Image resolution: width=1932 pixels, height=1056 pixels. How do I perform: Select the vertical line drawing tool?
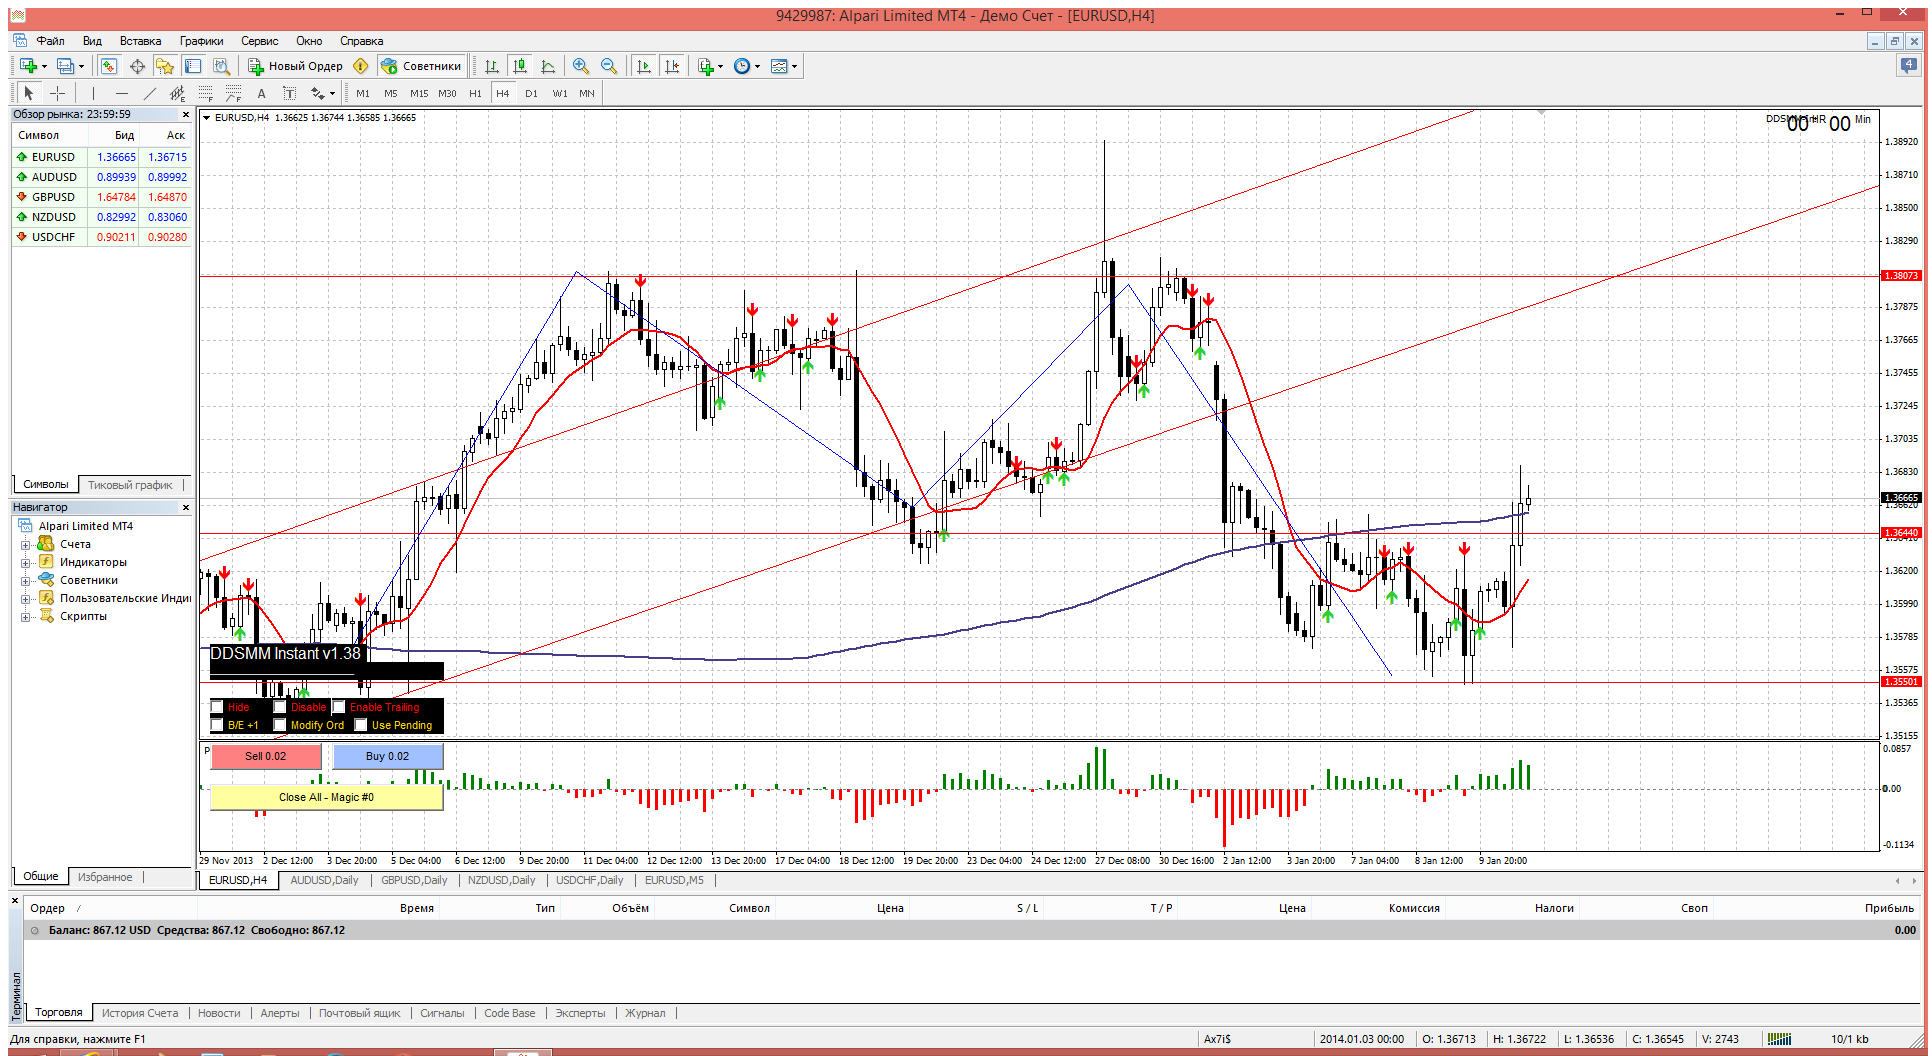(93, 93)
